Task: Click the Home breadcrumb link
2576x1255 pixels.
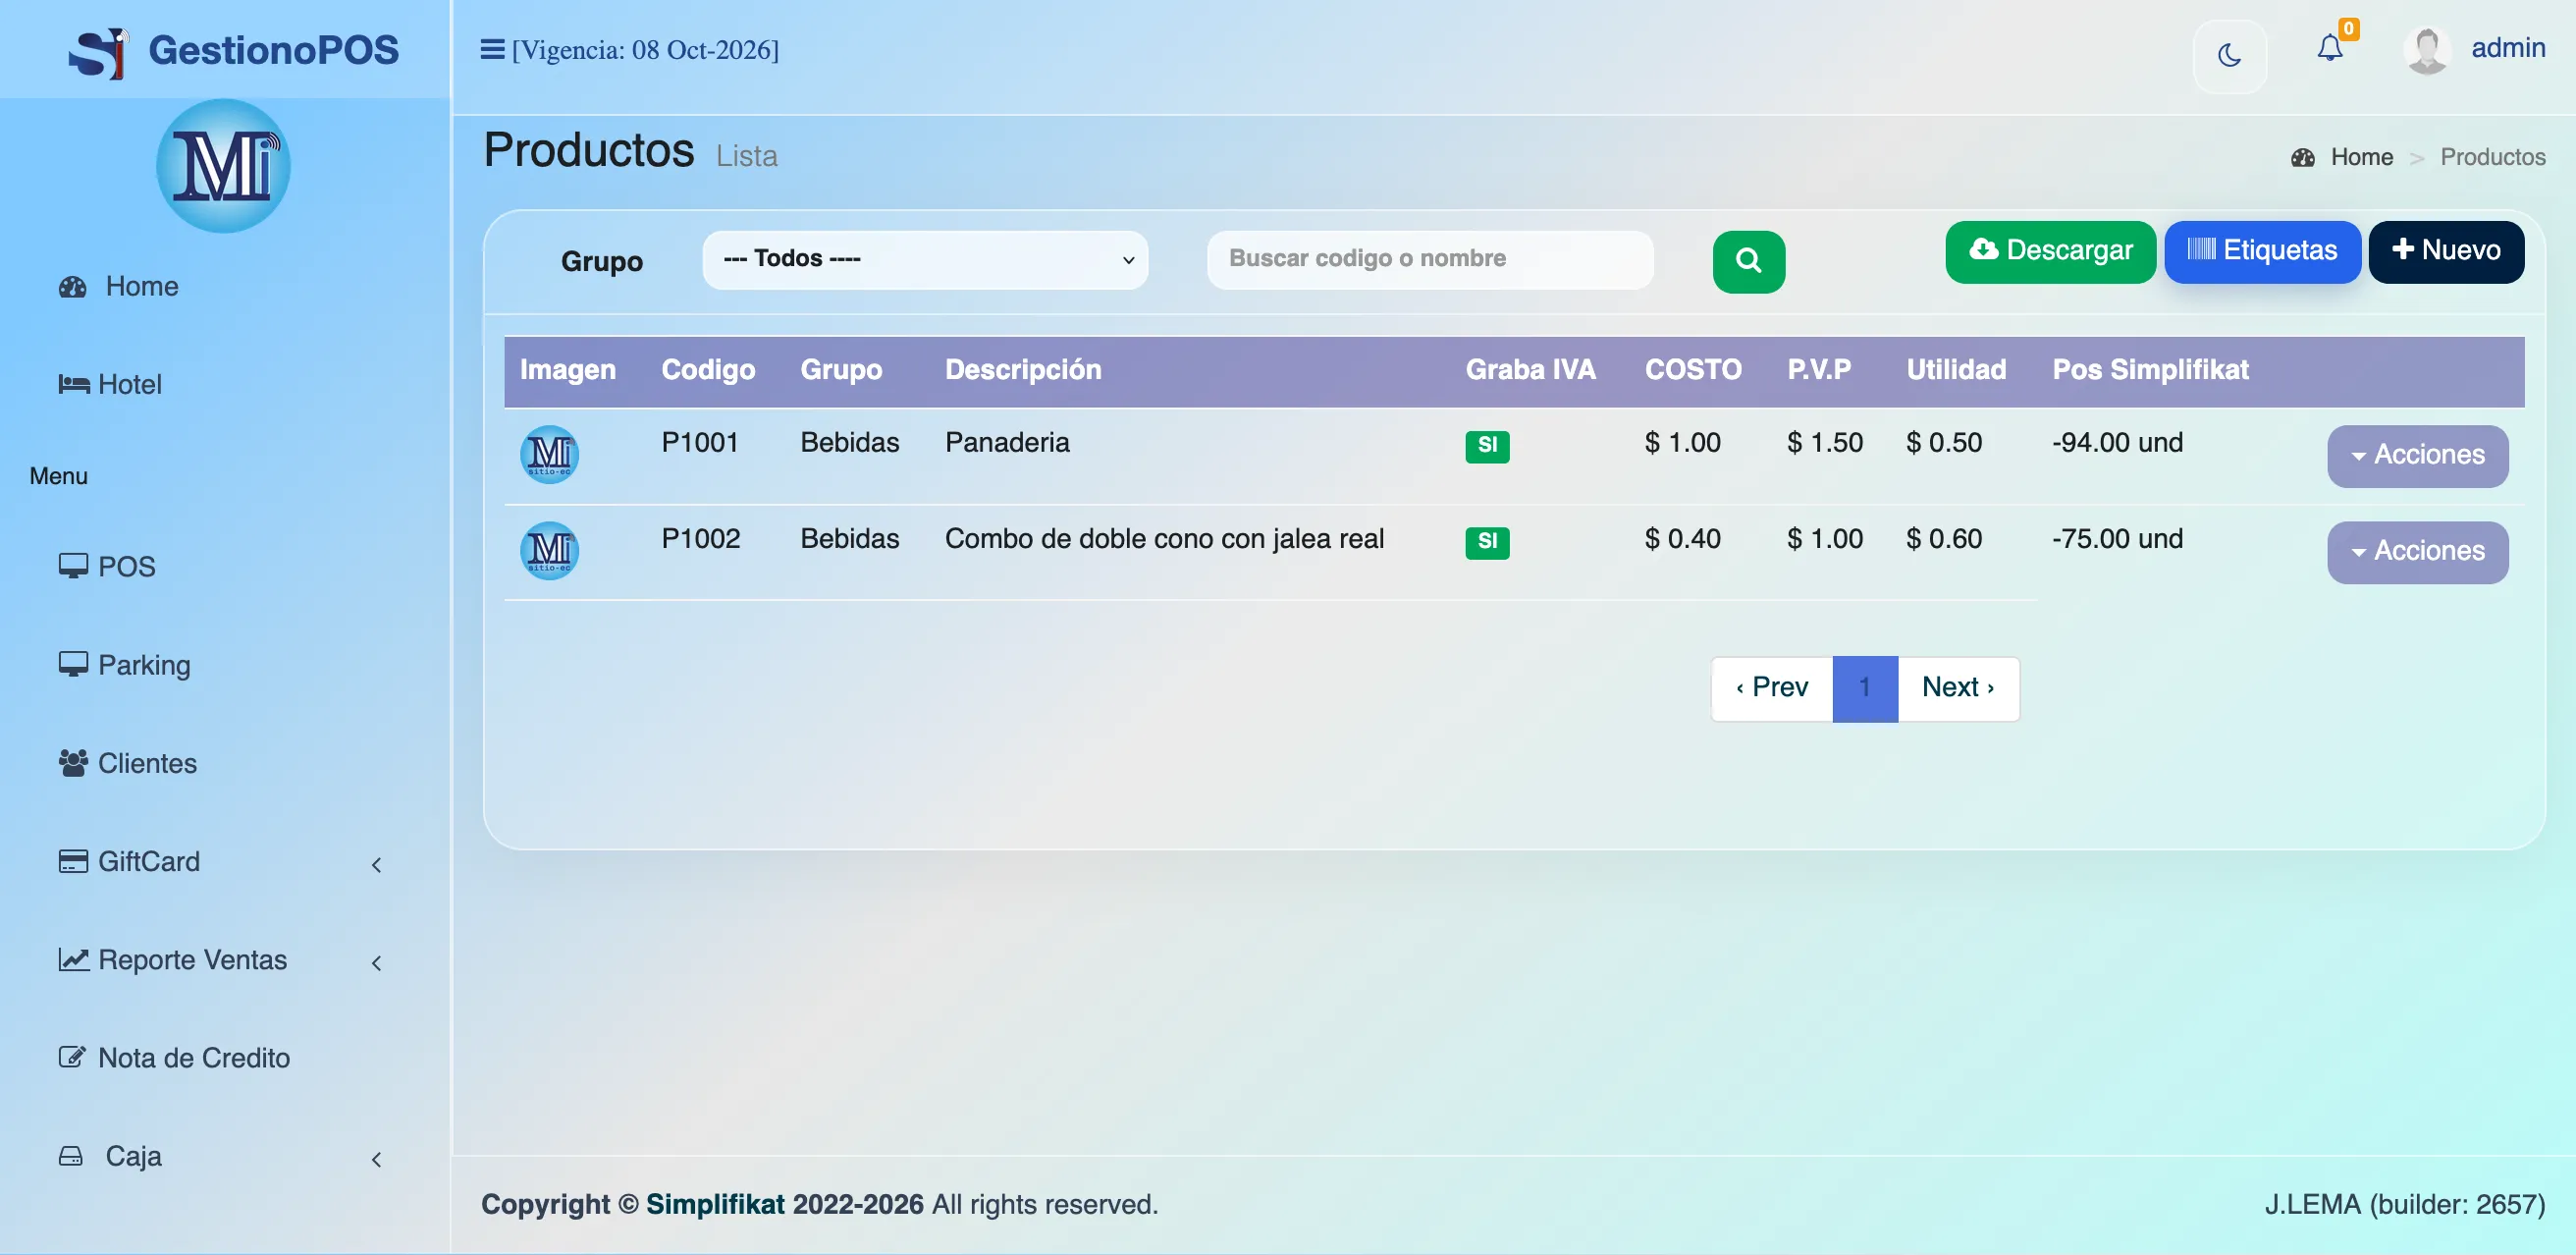Action: (2362, 158)
